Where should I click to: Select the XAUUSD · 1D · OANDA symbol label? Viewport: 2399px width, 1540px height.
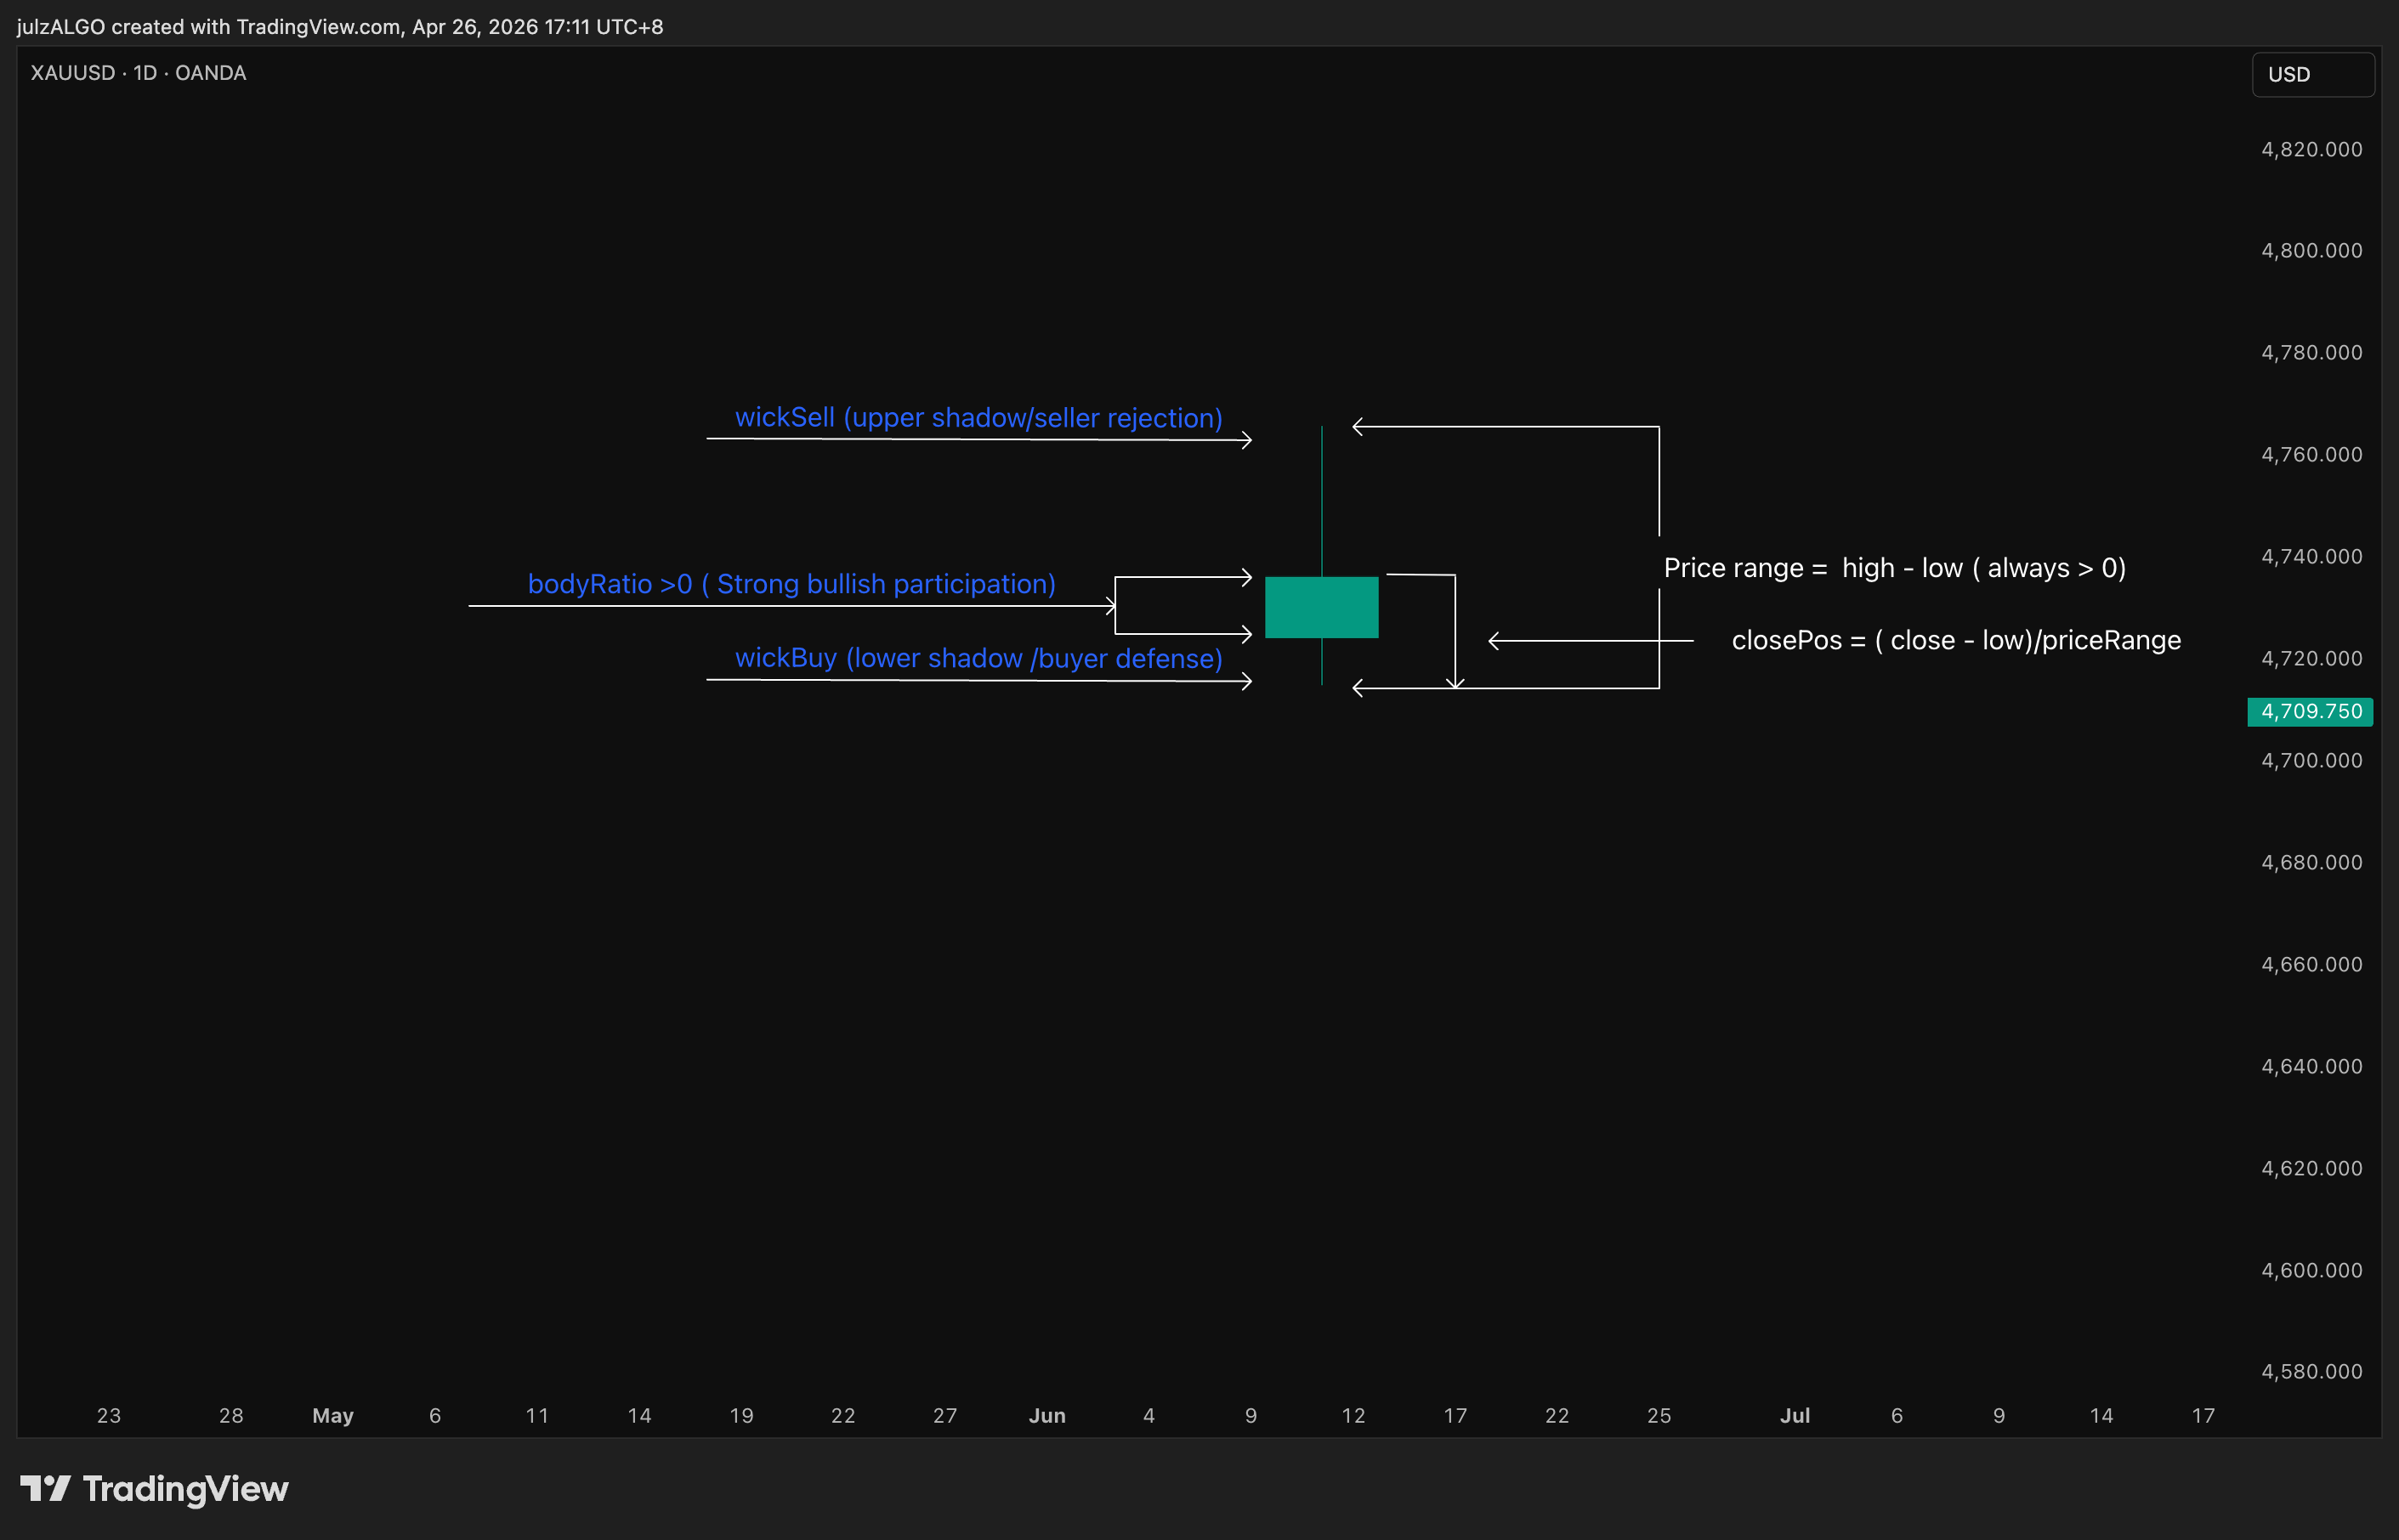click(138, 73)
